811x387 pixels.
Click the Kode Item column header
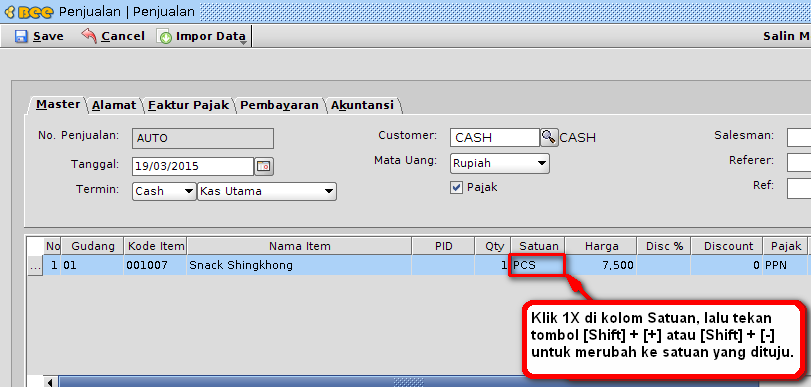(x=155, y=246)
